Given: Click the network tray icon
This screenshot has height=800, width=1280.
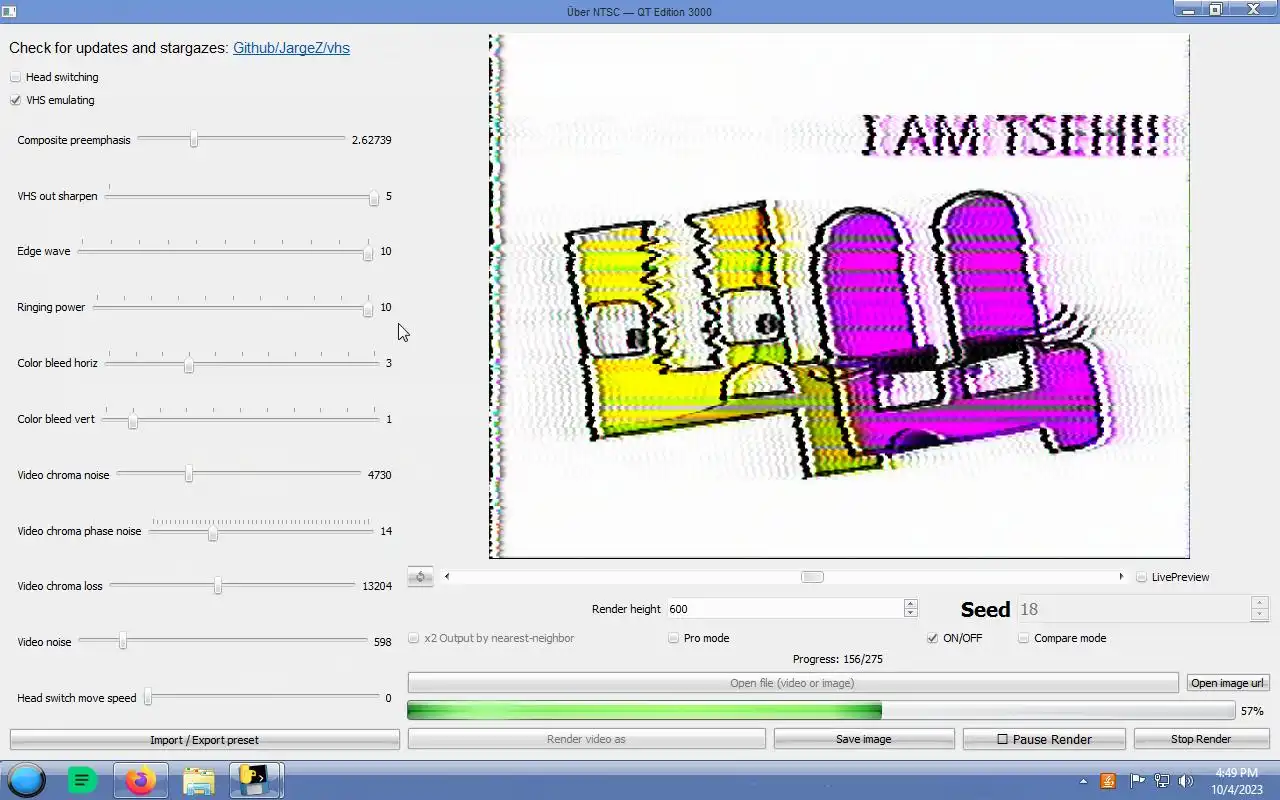Looking at the screenshot, I should 1161,781.
